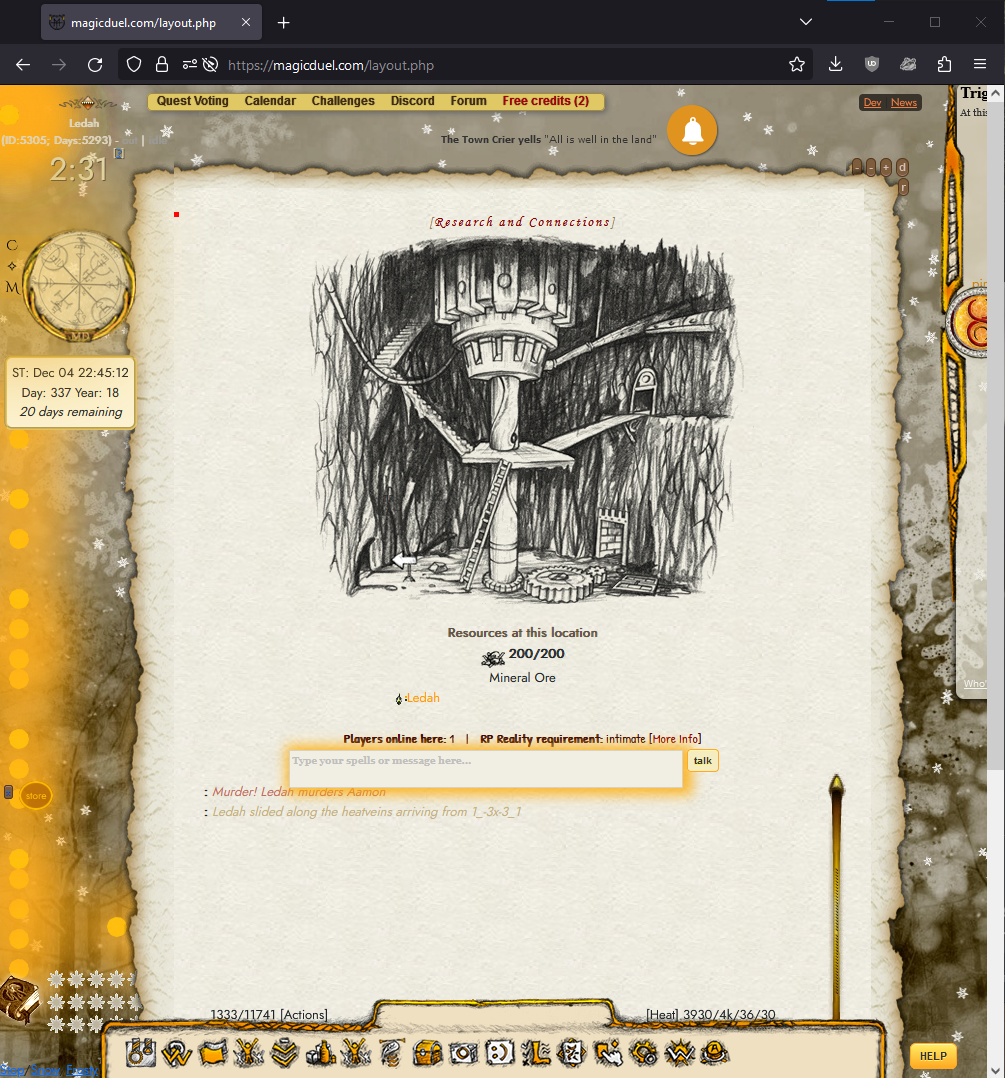
Task: Open the Challenges menu item
Action: point(343,101)
